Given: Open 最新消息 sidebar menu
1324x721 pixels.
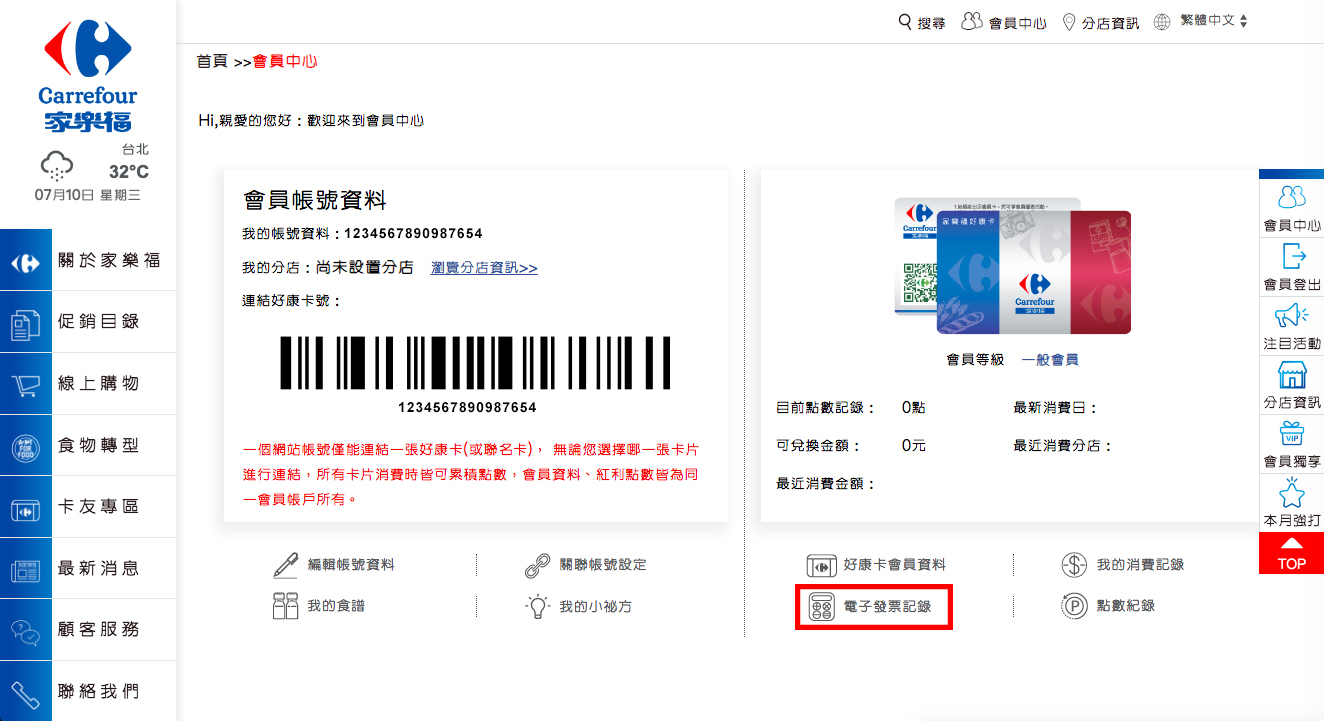Looking at the screenshot, I should (88, 569).
